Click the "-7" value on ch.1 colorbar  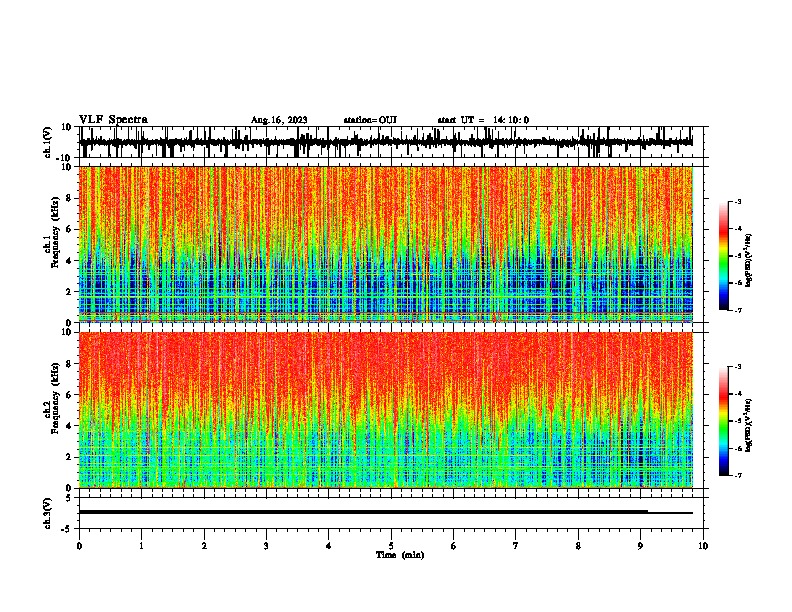[x=737, y=310]
